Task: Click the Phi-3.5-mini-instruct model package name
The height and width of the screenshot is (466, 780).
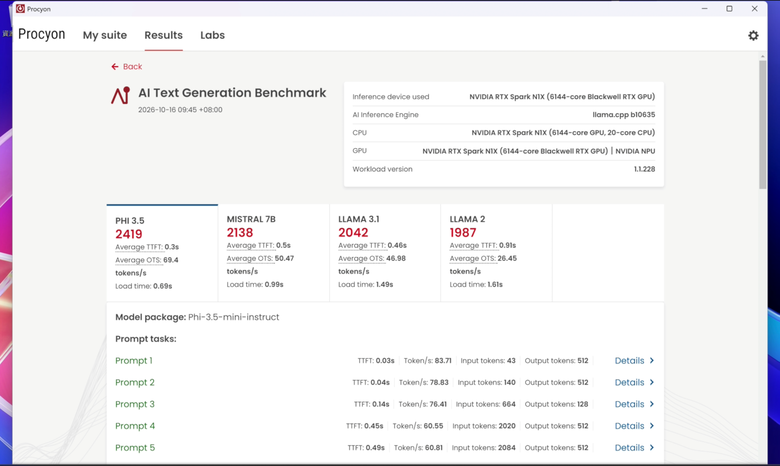Action: click(233, 317)
